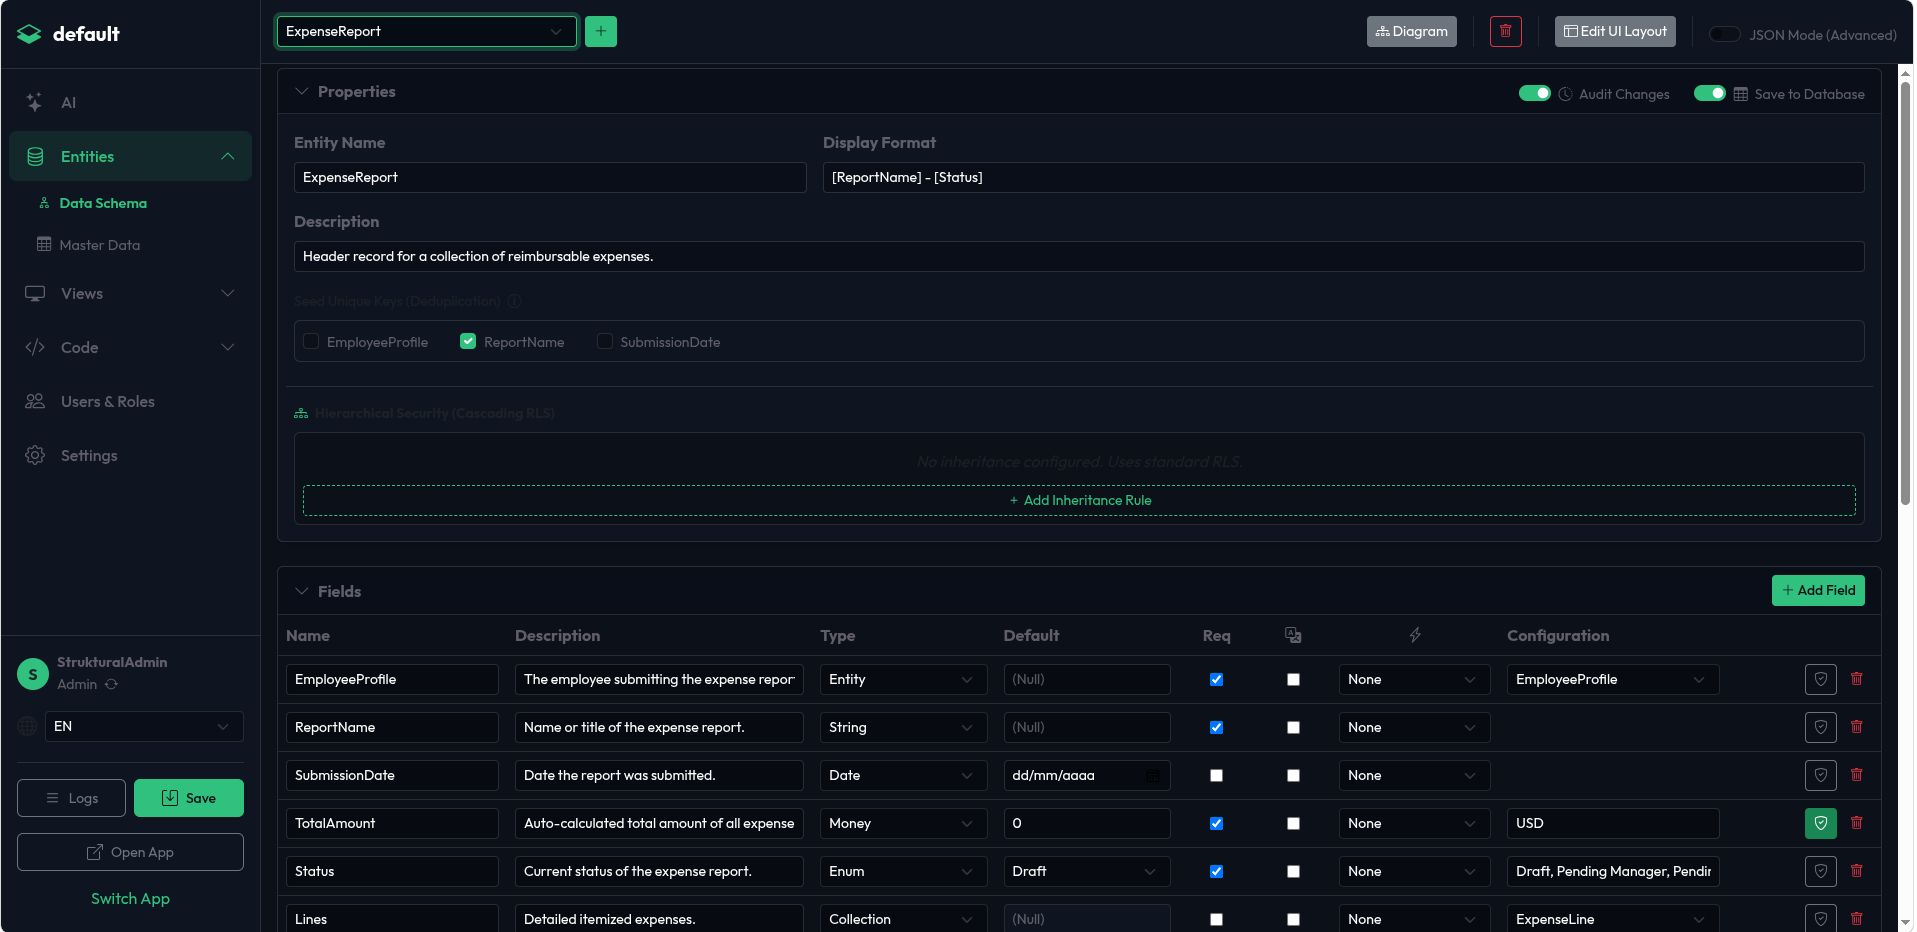
Task: Click Edit UI Layout button
Action: (x=1614, y=31)
